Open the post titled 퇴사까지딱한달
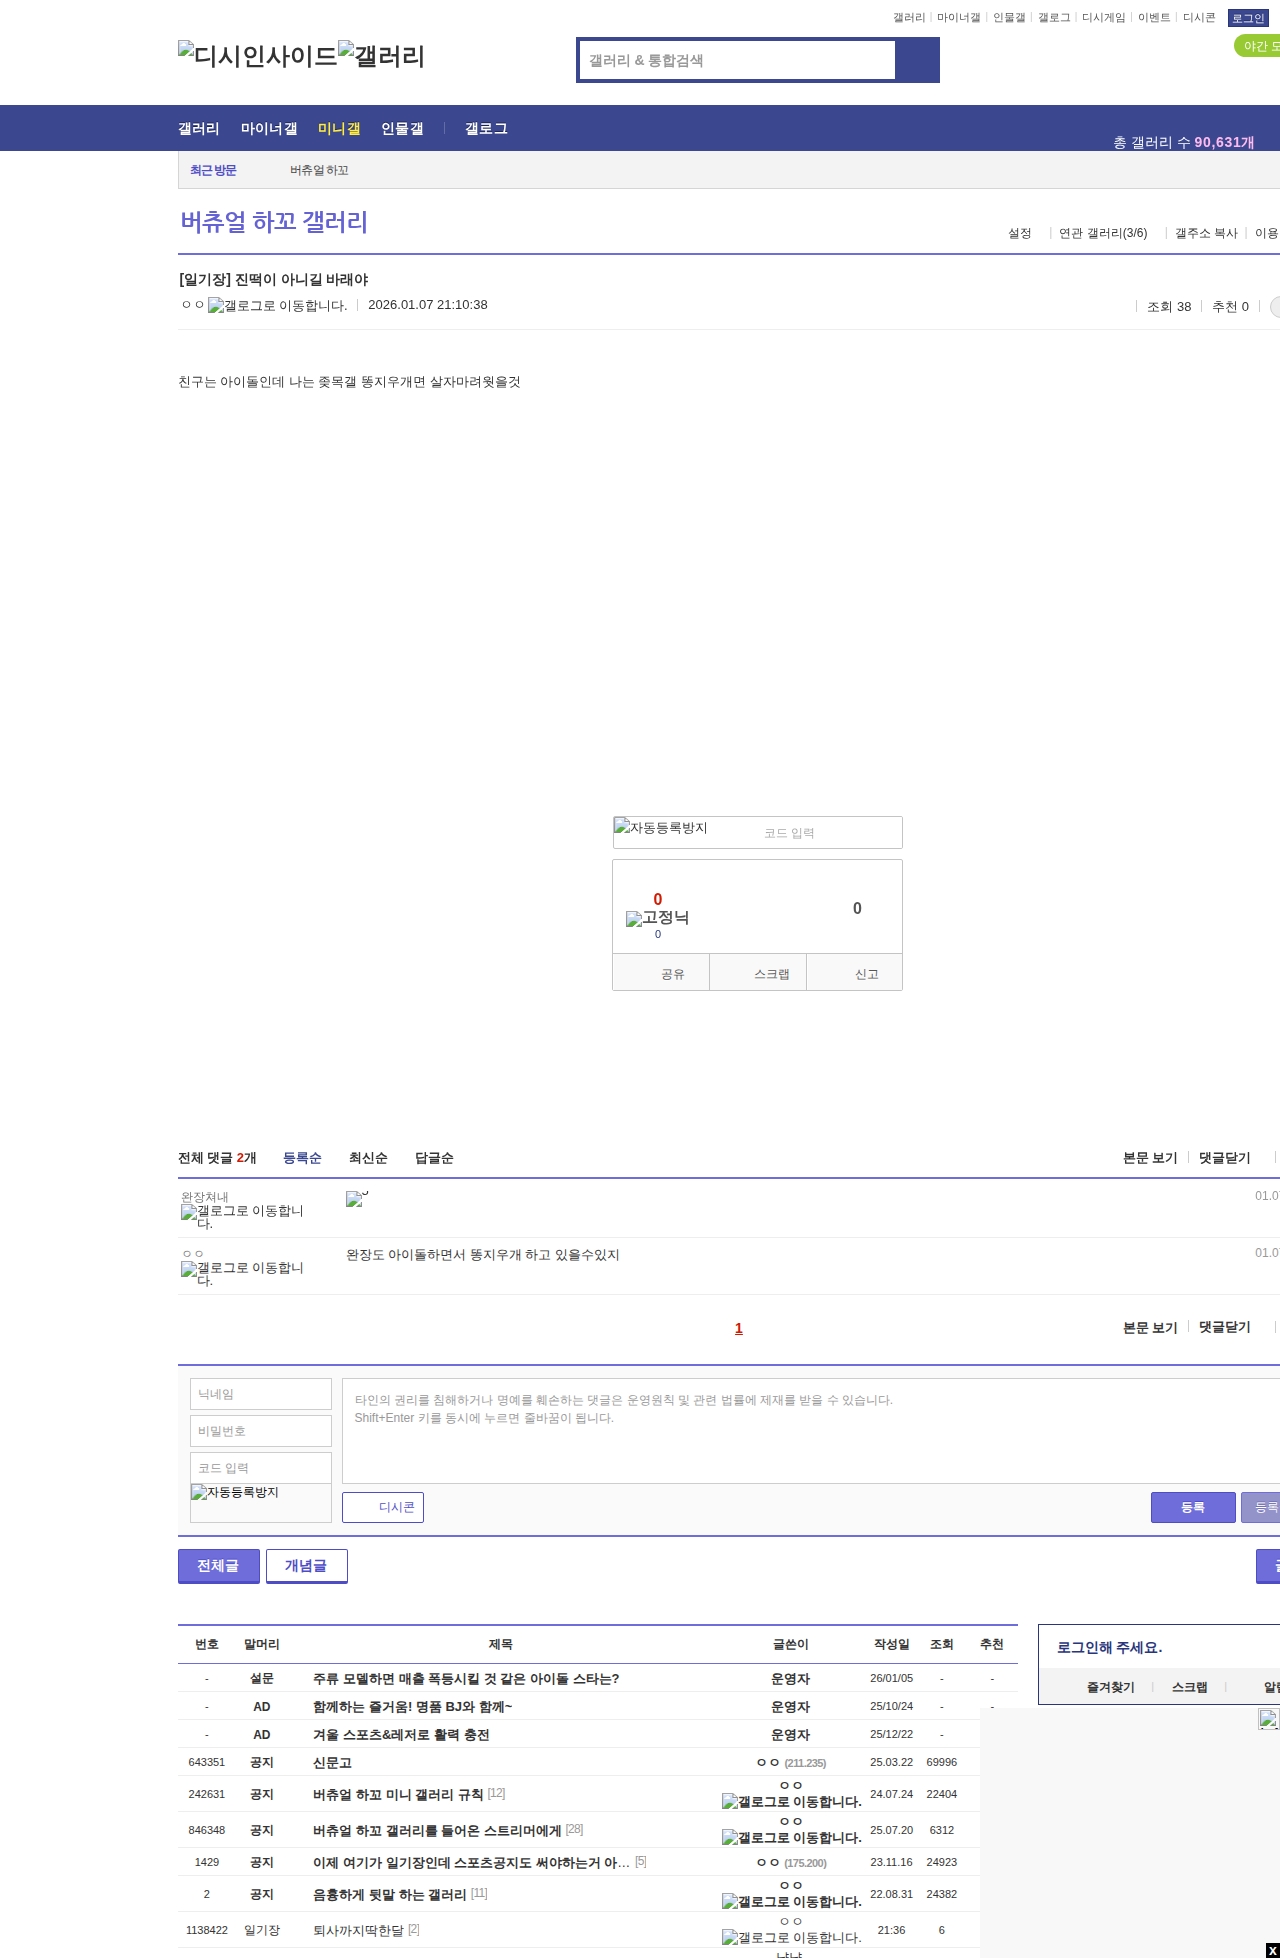Viewport: 1280px width, 1958px height. click(x=358, y=1930)
